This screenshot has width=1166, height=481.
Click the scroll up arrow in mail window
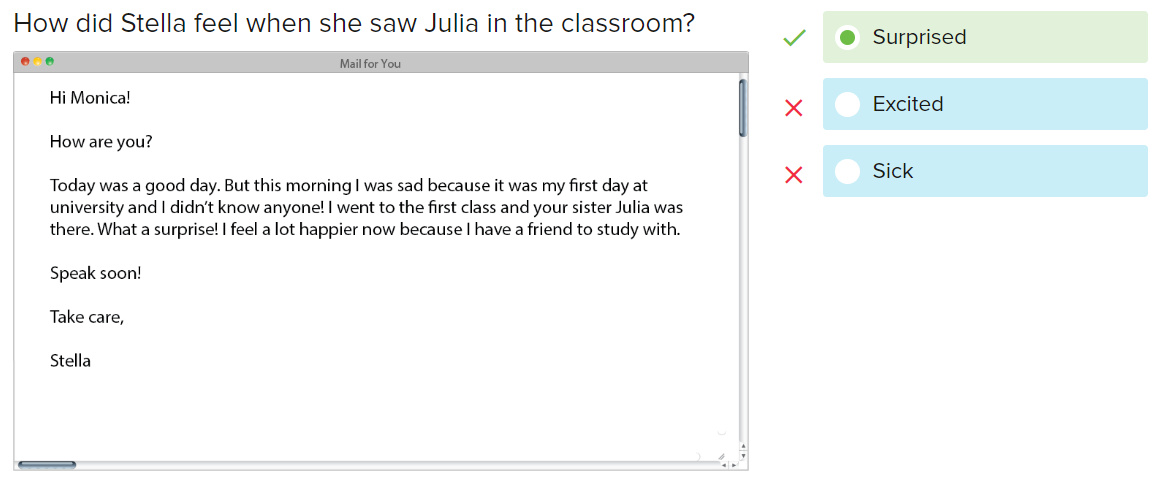(x=744, y=446)
